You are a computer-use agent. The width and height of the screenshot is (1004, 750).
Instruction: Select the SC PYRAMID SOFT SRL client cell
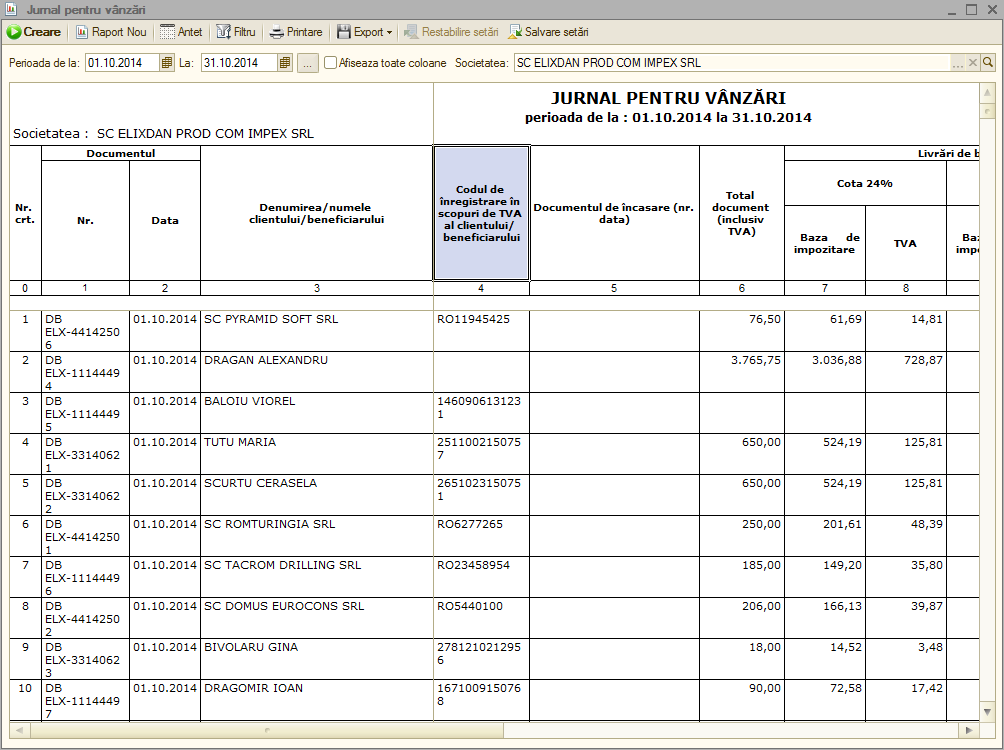(x=316, y=331)
